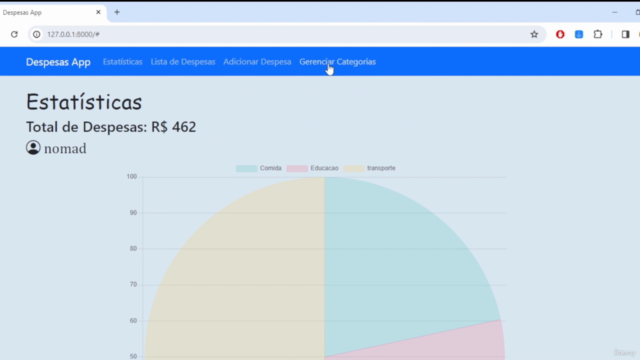
Task: Bookmark this page with the star icon
Action: coord(534,34)
